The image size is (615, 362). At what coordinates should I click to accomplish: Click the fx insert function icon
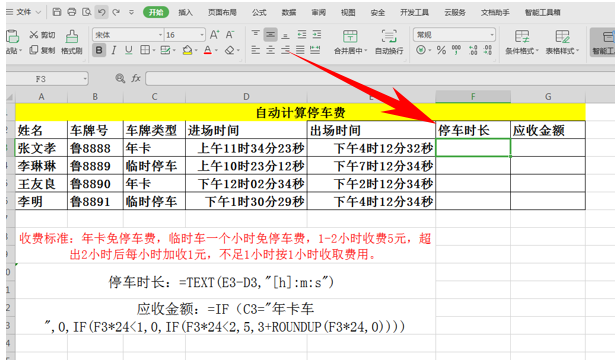[x=136, y=78]
